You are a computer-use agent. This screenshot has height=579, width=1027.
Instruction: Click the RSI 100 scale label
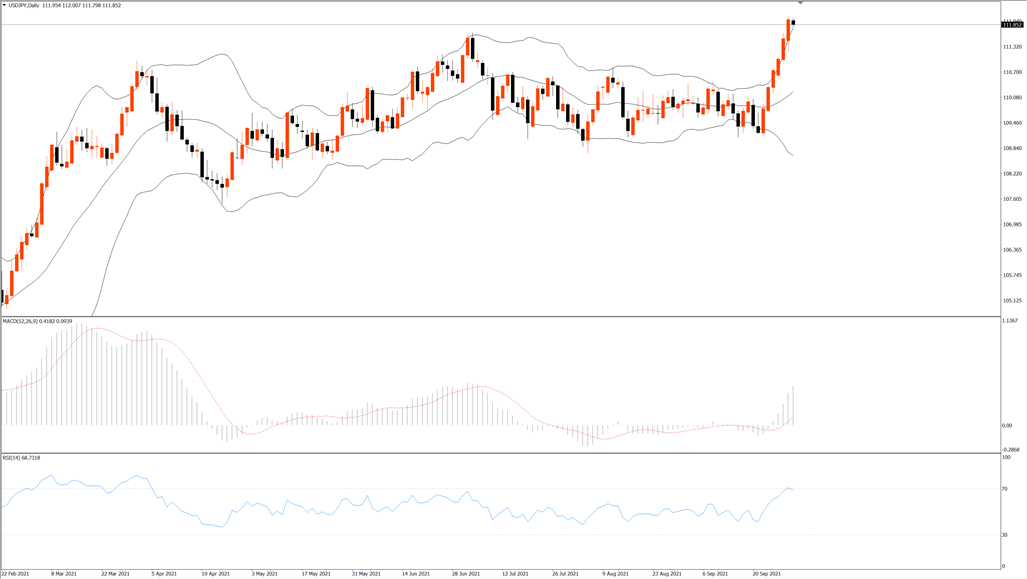tap(1006, 457)
